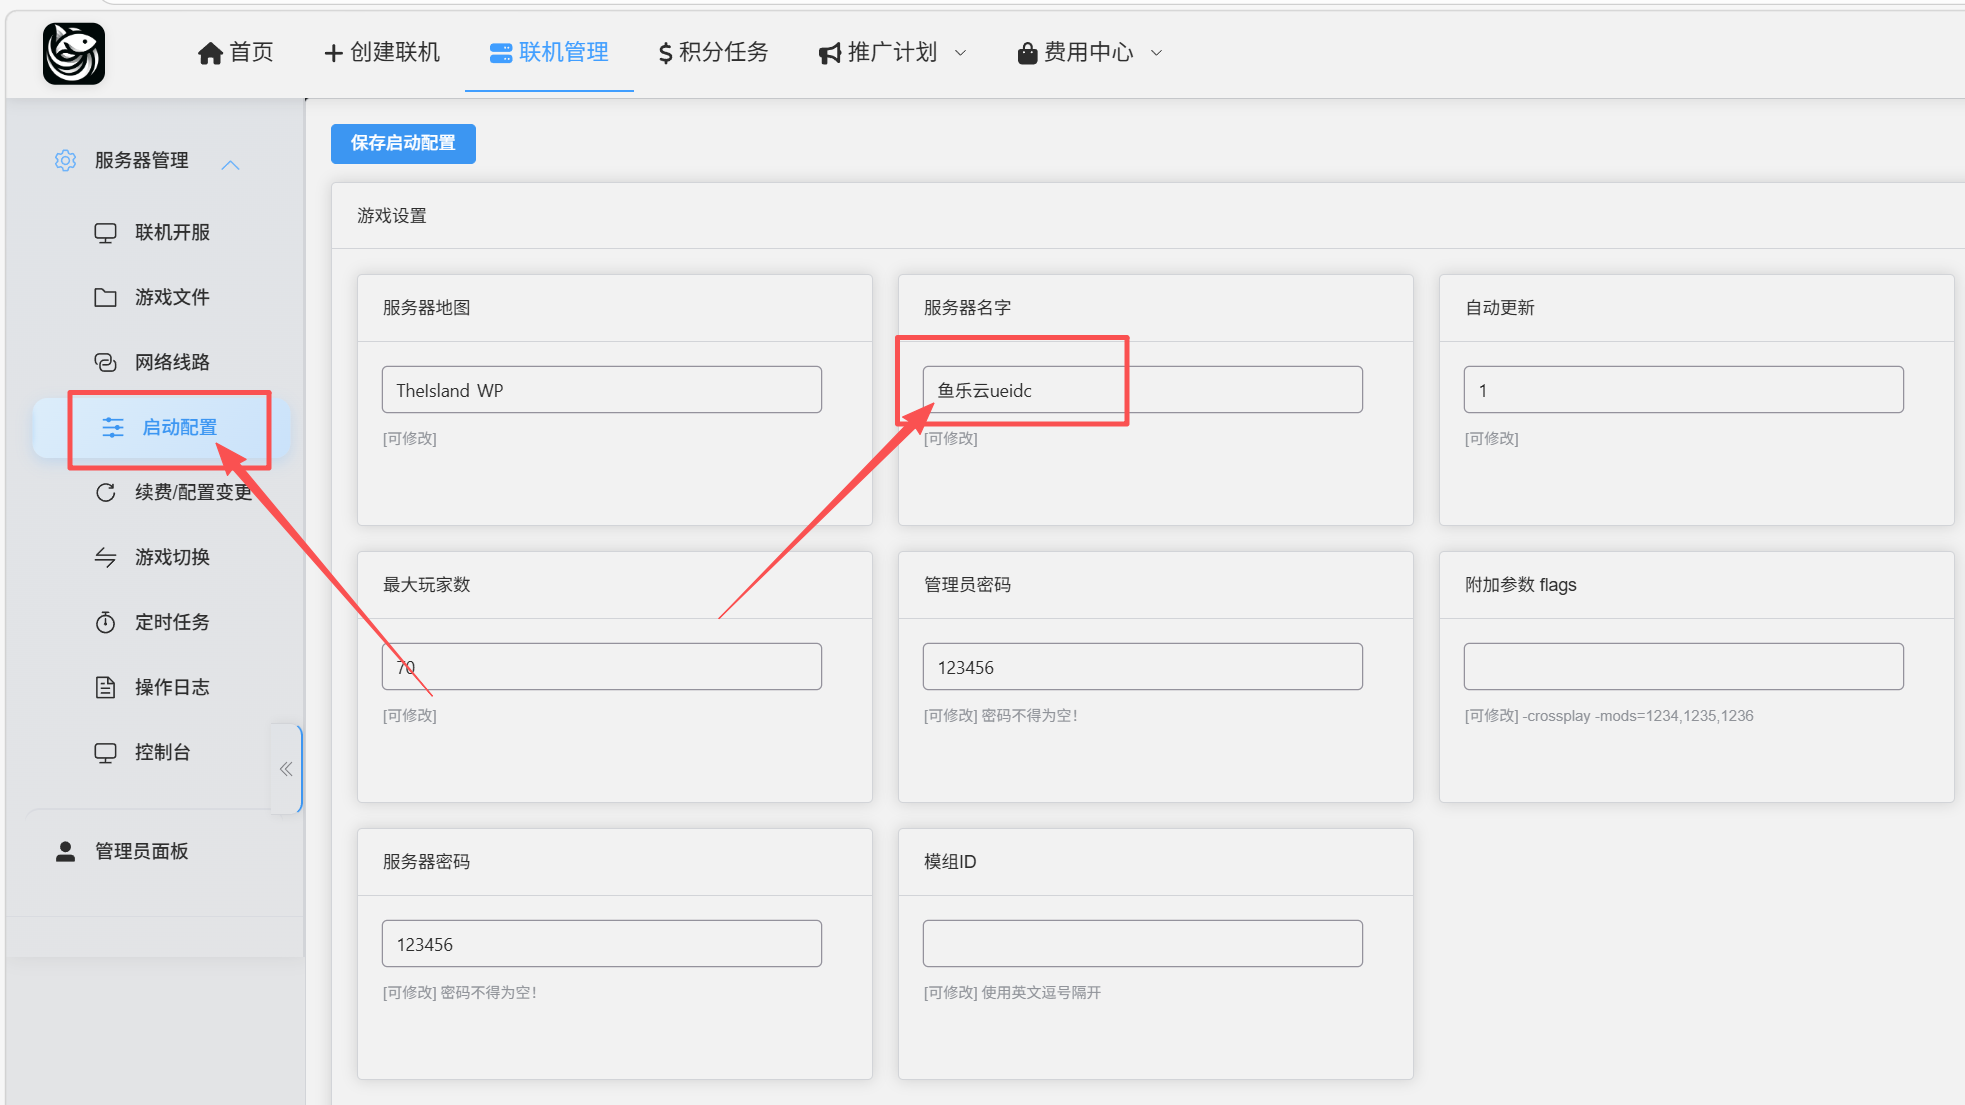
Task: Click the 操作日志 document icon
Action: (105, 687)
